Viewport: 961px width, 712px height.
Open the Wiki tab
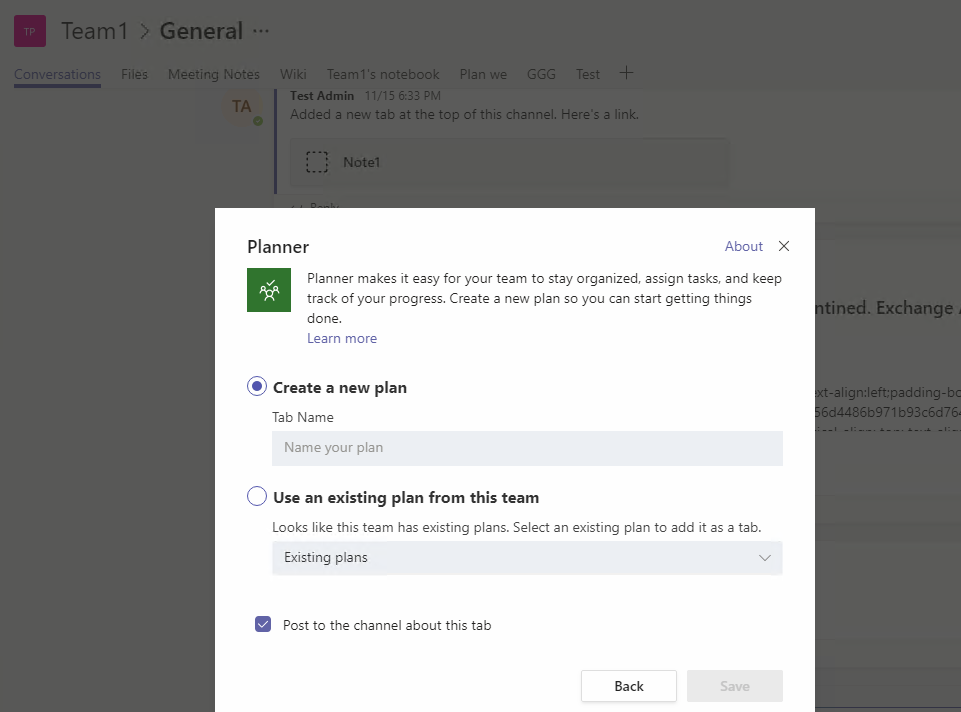pos(293,74)
